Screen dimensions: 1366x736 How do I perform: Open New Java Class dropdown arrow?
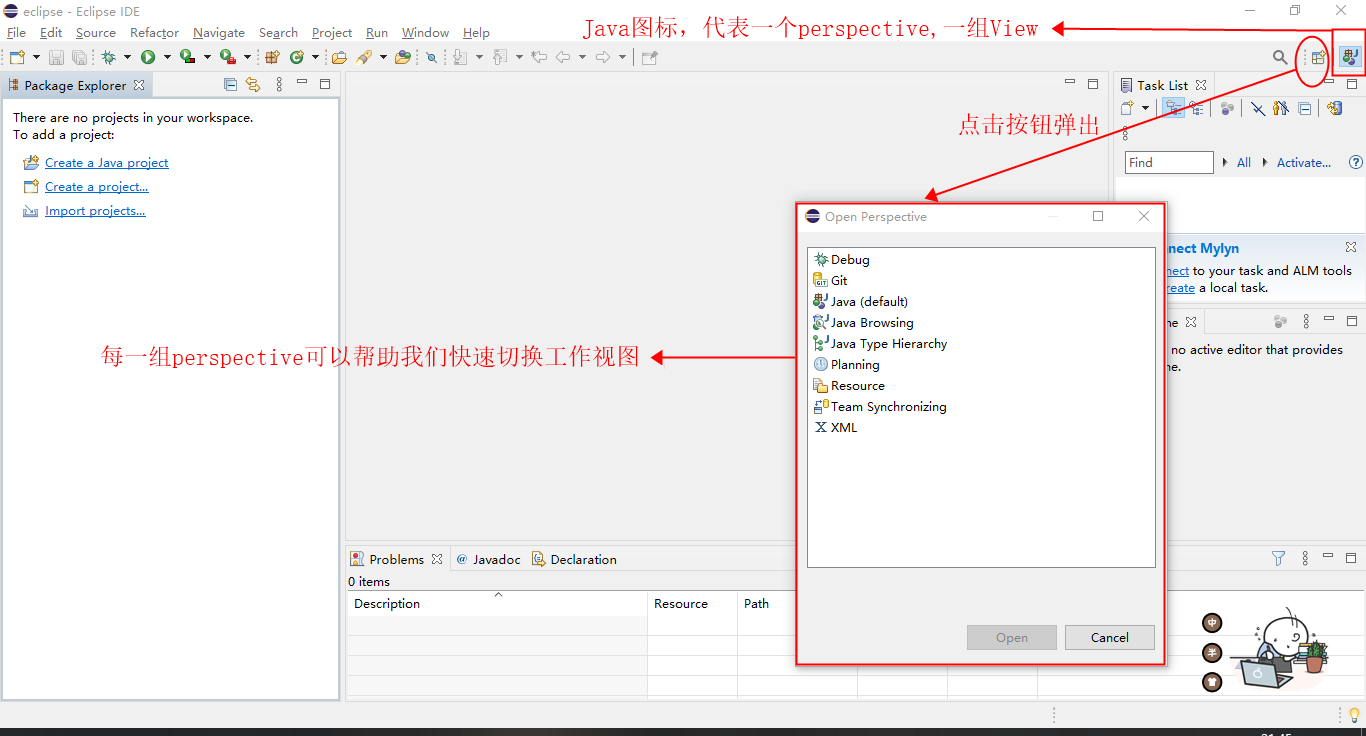[x=315, y=57]
